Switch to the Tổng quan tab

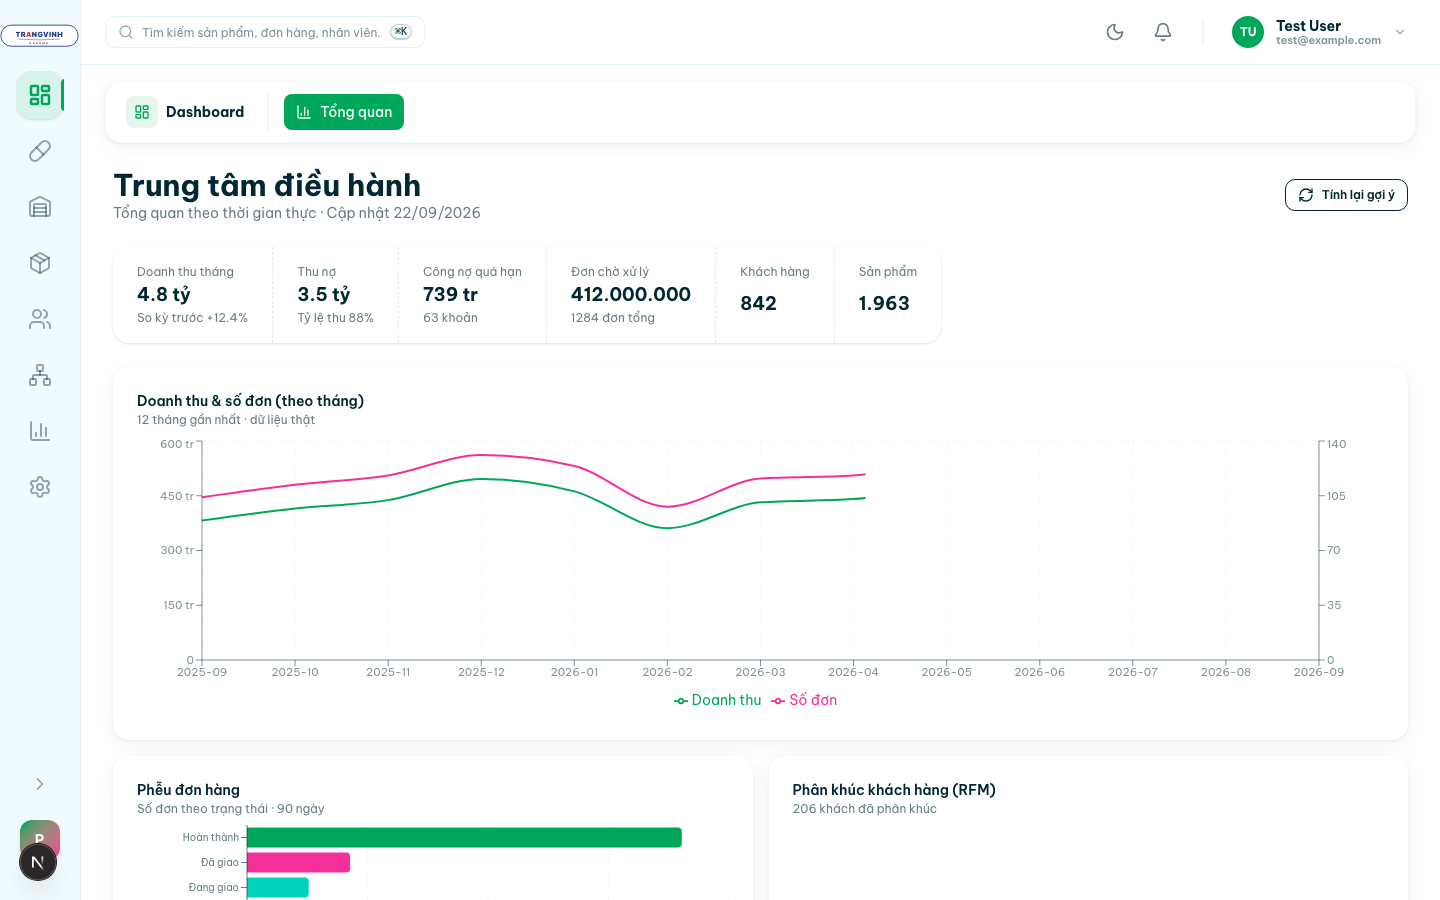pos(344,112)
